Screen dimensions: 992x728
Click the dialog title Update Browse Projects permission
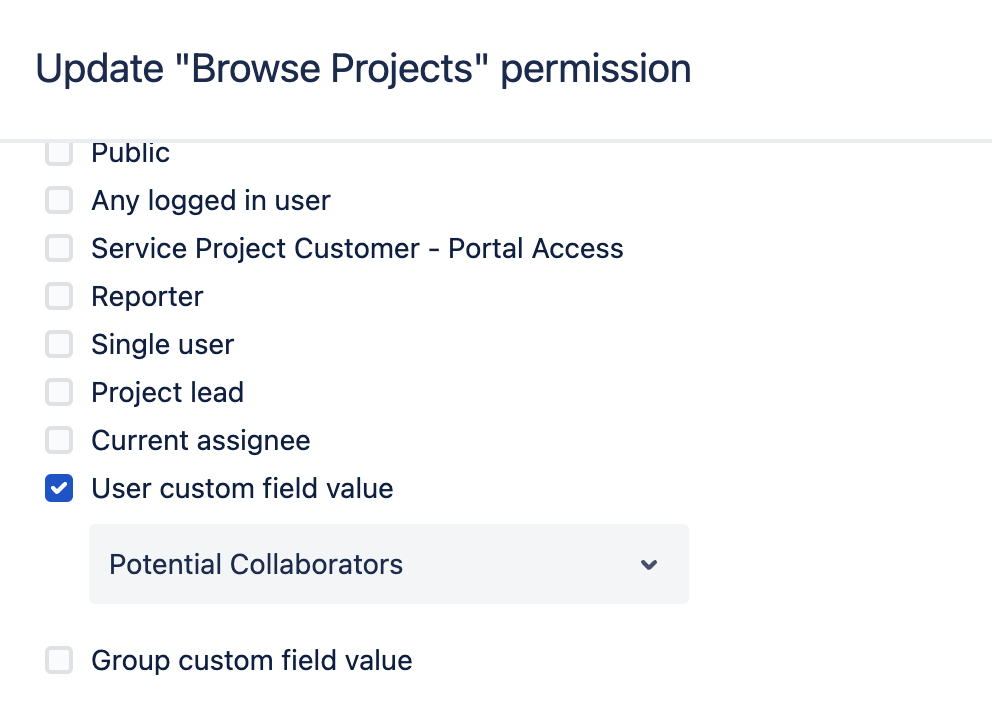363,68
